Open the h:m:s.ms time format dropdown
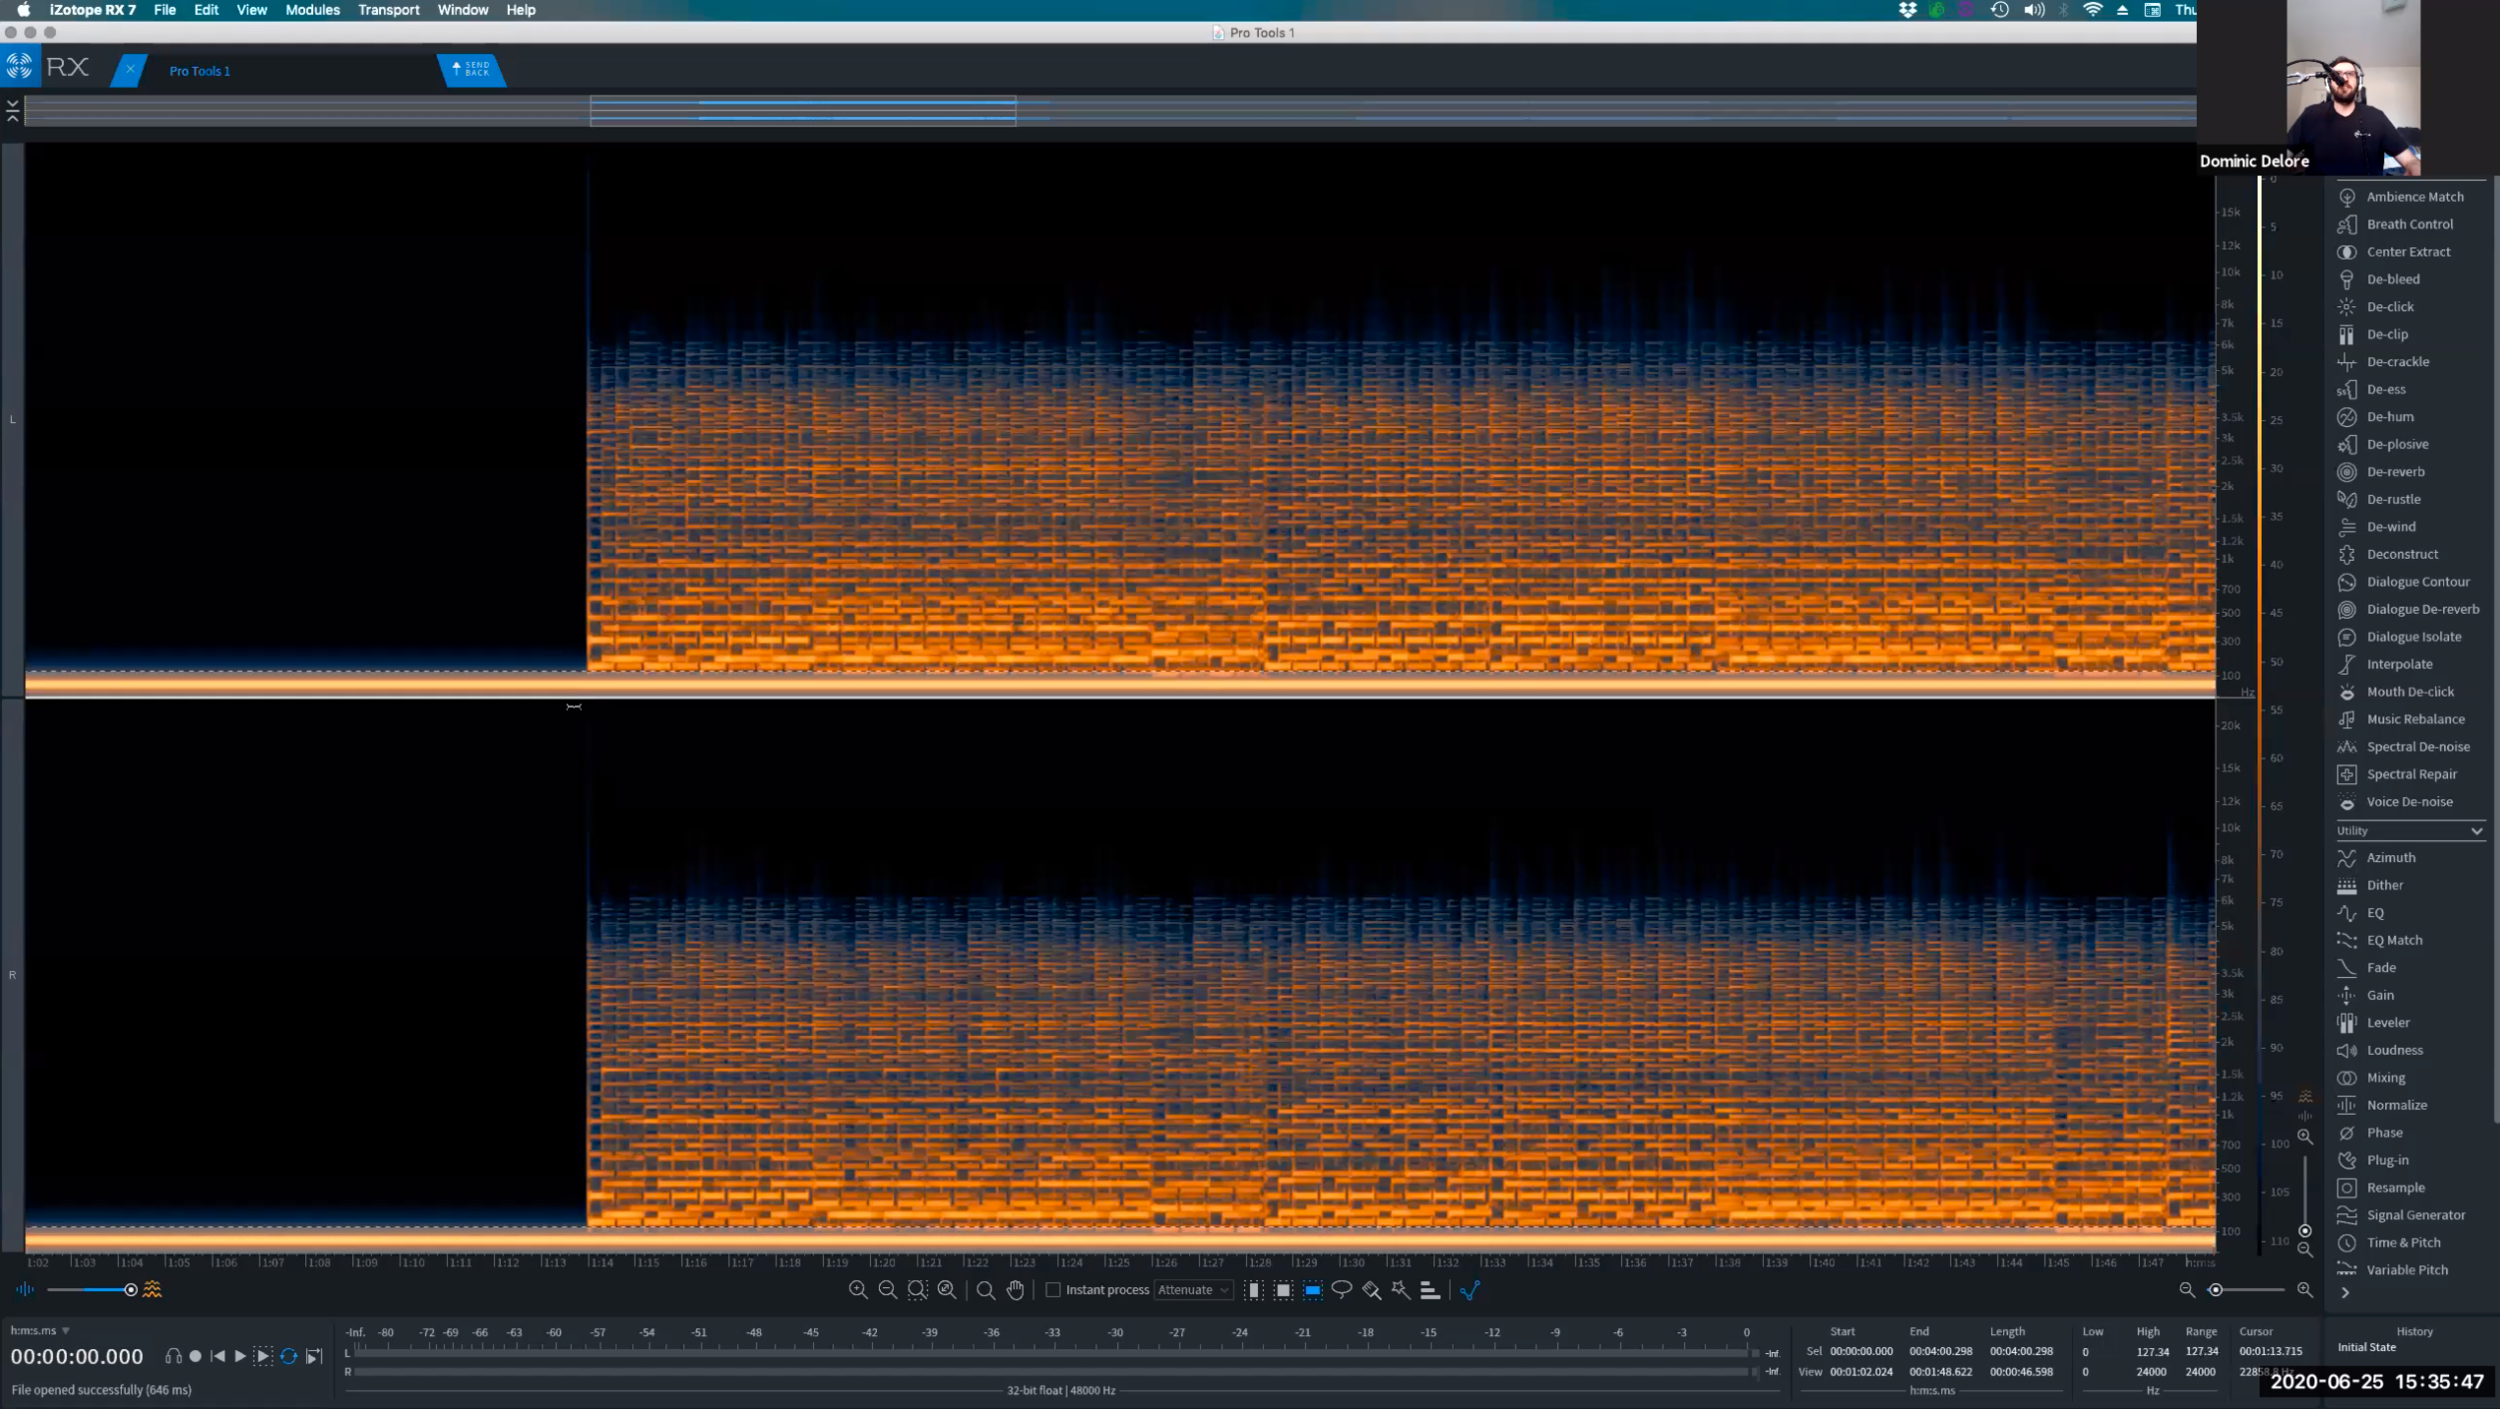The width and height of the screenshot is (2500, 1409). (38, 1330)
